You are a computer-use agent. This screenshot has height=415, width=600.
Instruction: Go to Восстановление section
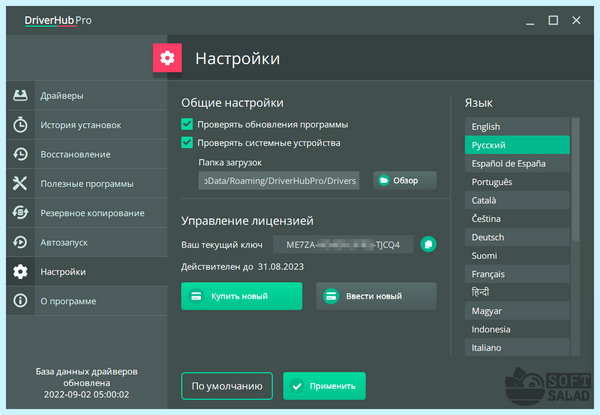tap(87, 154)
